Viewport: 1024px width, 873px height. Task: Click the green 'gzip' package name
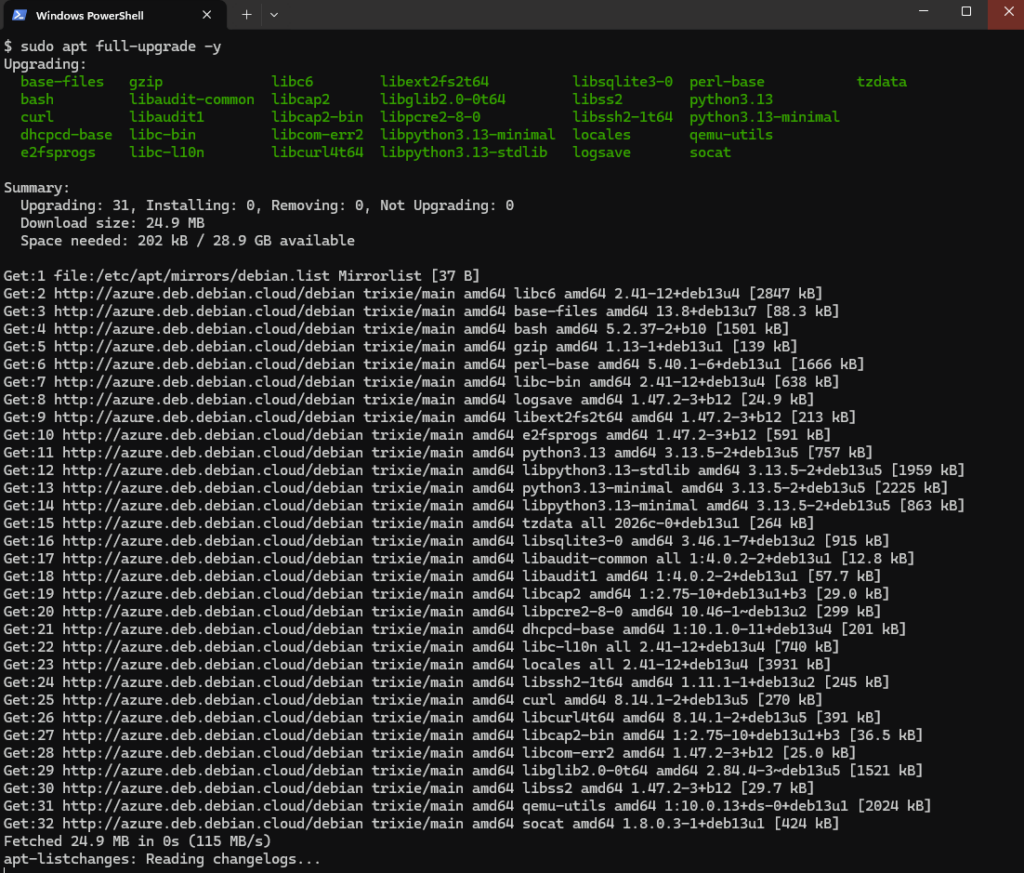[146, 82]
